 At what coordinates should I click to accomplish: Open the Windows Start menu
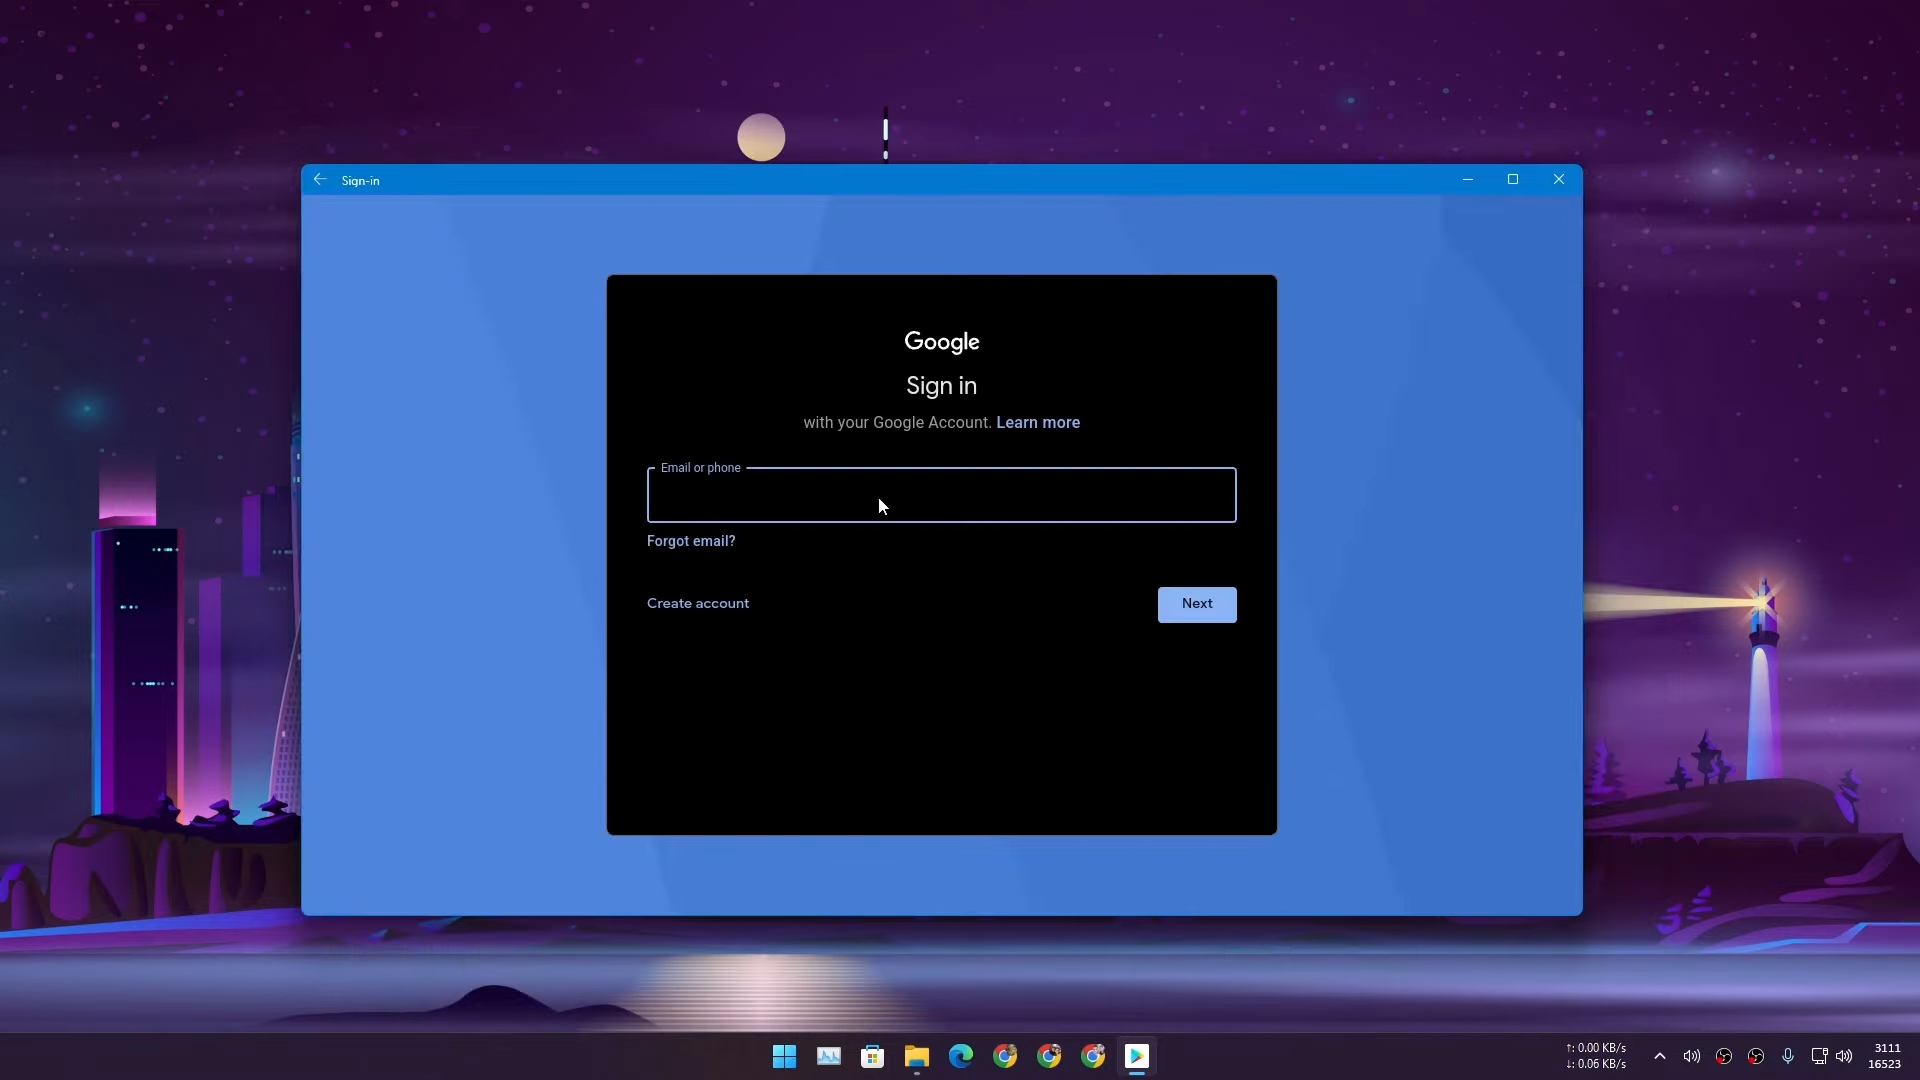point(785,1056)
